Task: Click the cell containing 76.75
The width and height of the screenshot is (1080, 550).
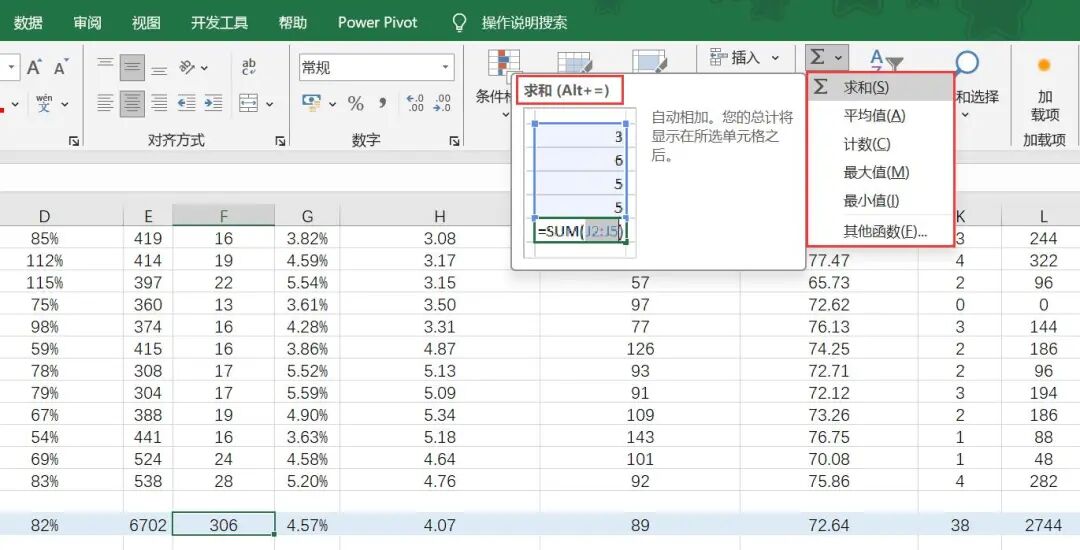Action: point(829,437)
